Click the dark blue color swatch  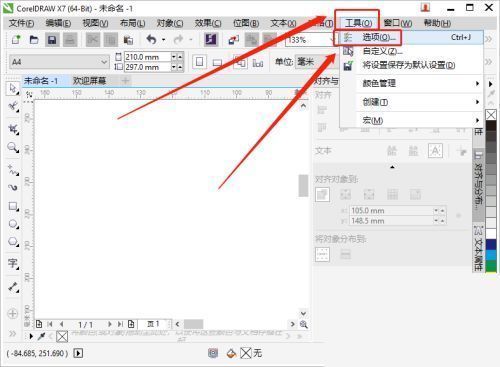pyautogui.click(x=491, y=245)
